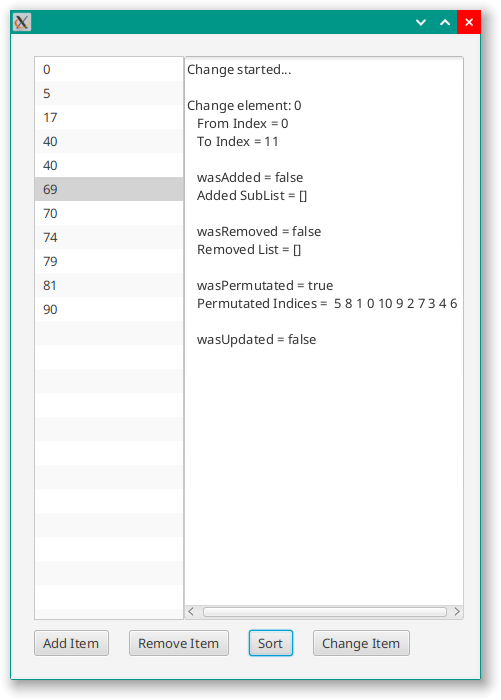
Task: Click the X11 application icon in title bar
Action: (x=21, y=22)
